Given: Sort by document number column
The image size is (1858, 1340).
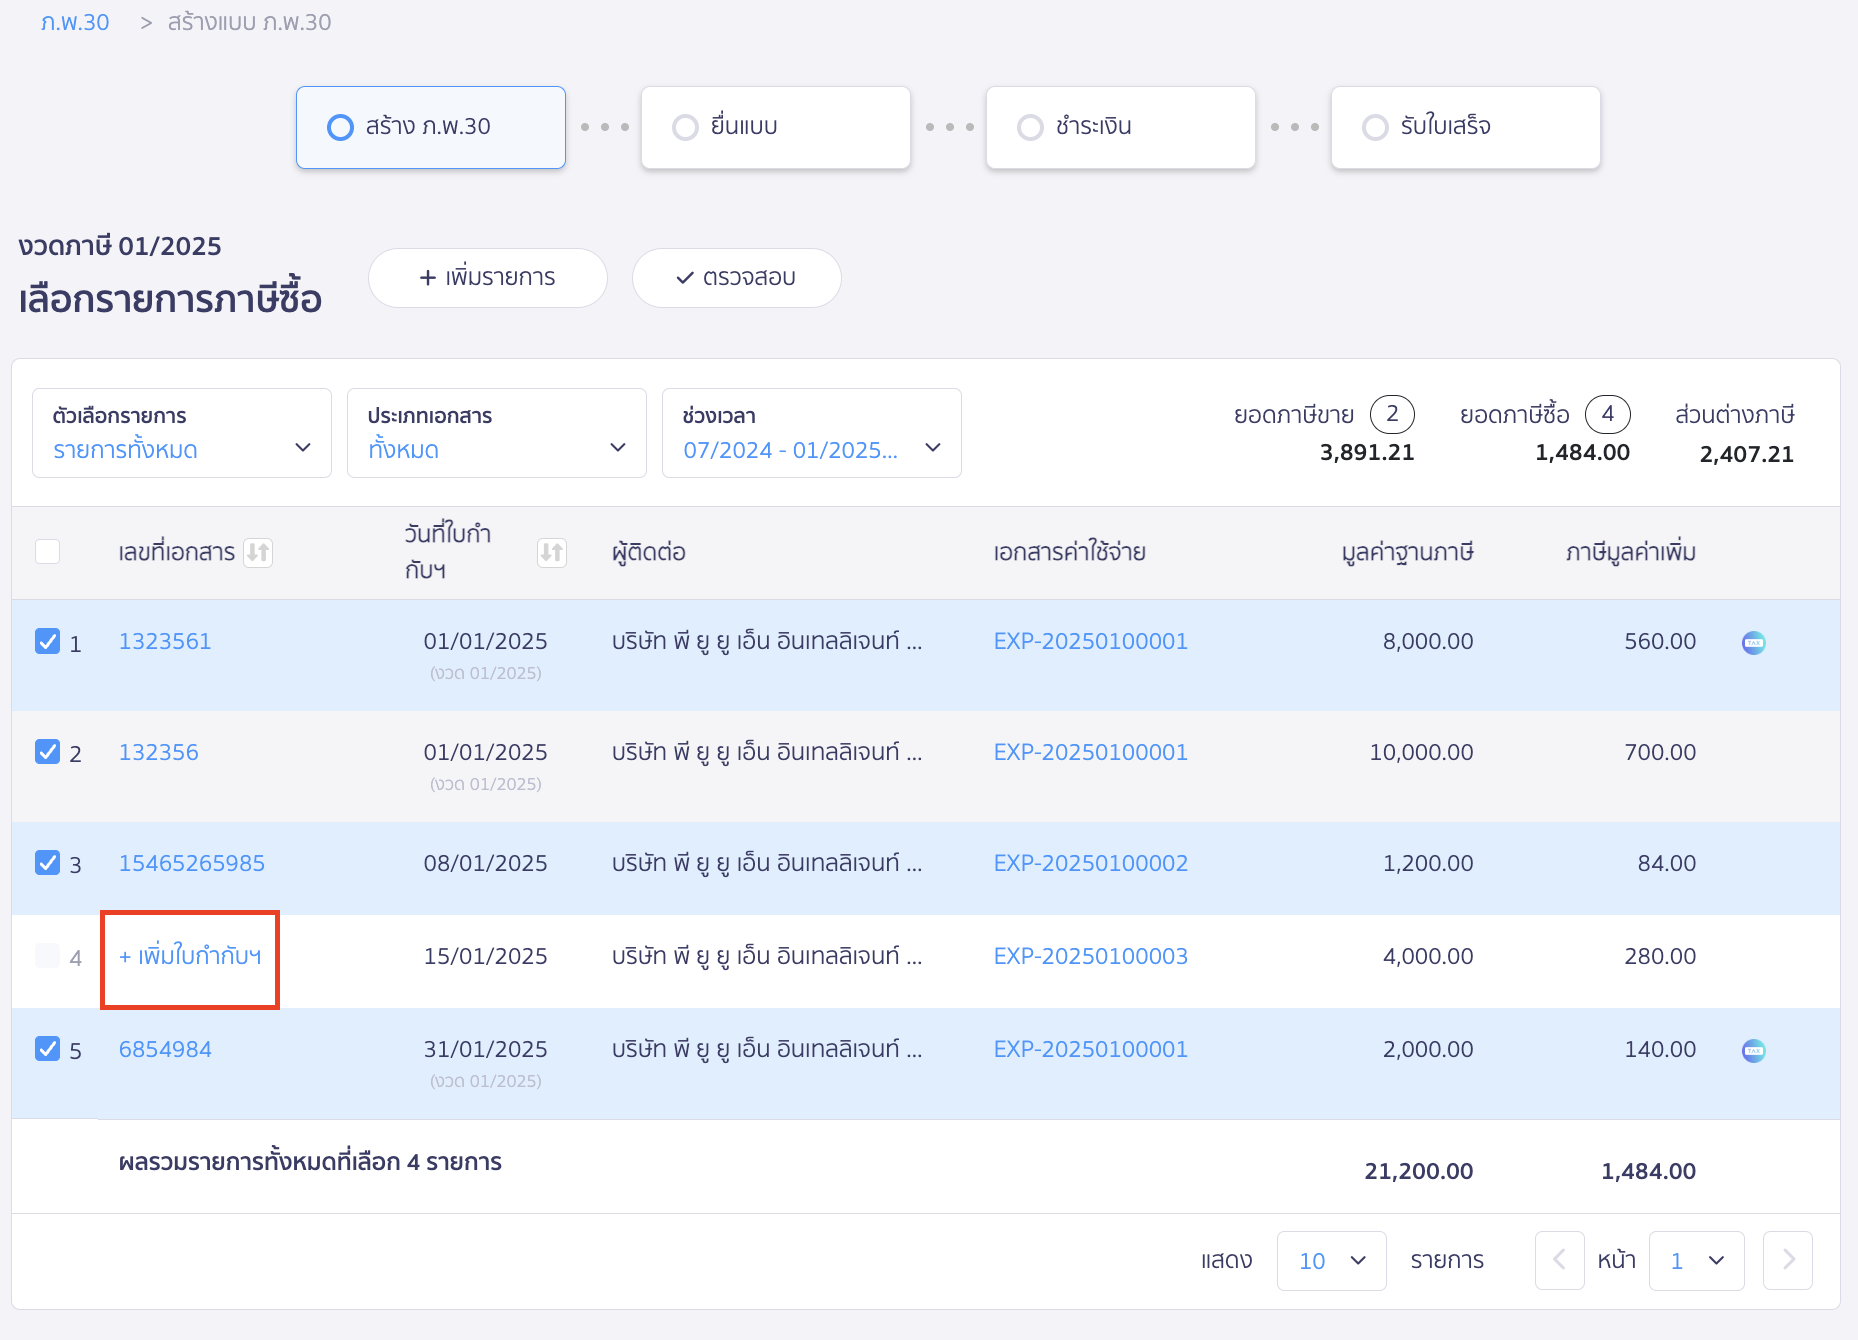Looking at the screenshot, I should click(x=258, y=552).
